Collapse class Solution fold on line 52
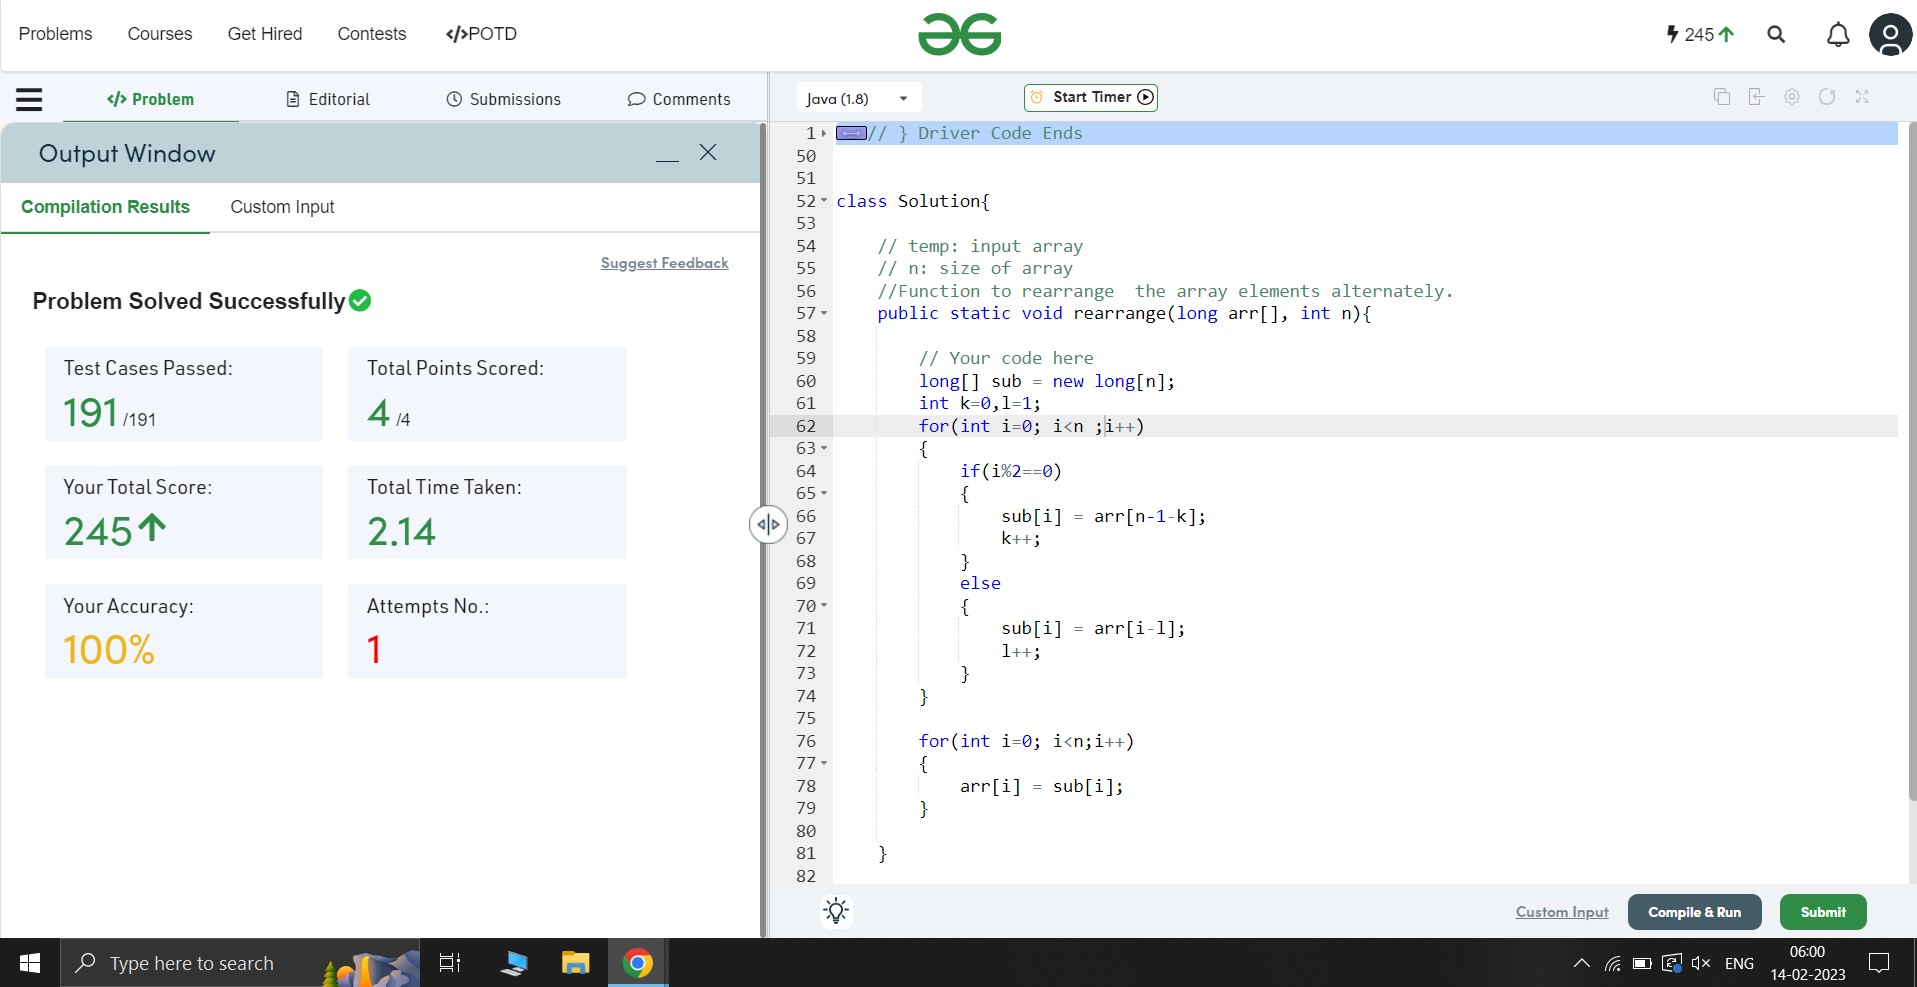Screen dimensions: 1917x987 click(824, 201)
